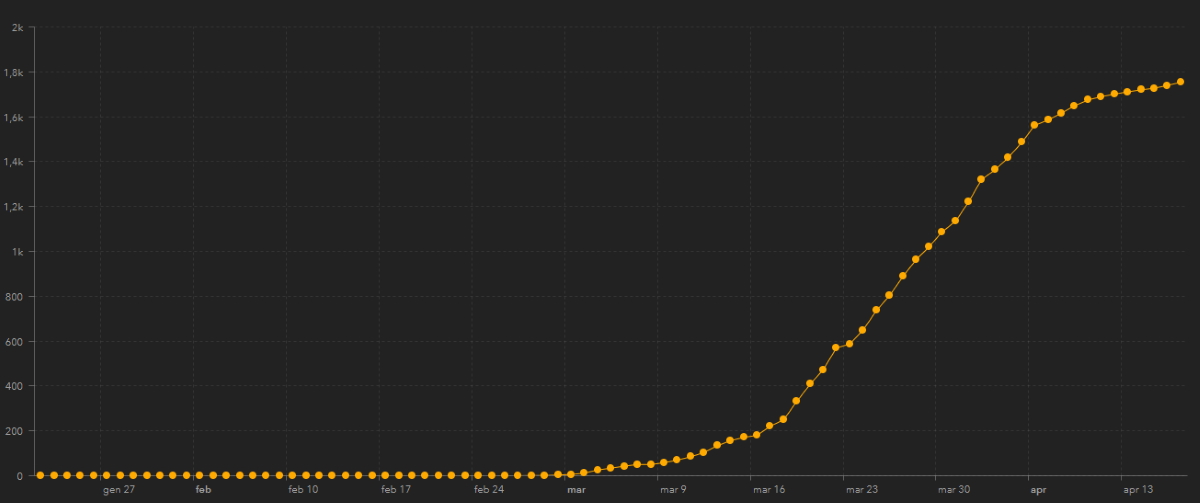The image size is (1200, 503).
Task: Select the 'mar 30' date label
Action: 954,490
